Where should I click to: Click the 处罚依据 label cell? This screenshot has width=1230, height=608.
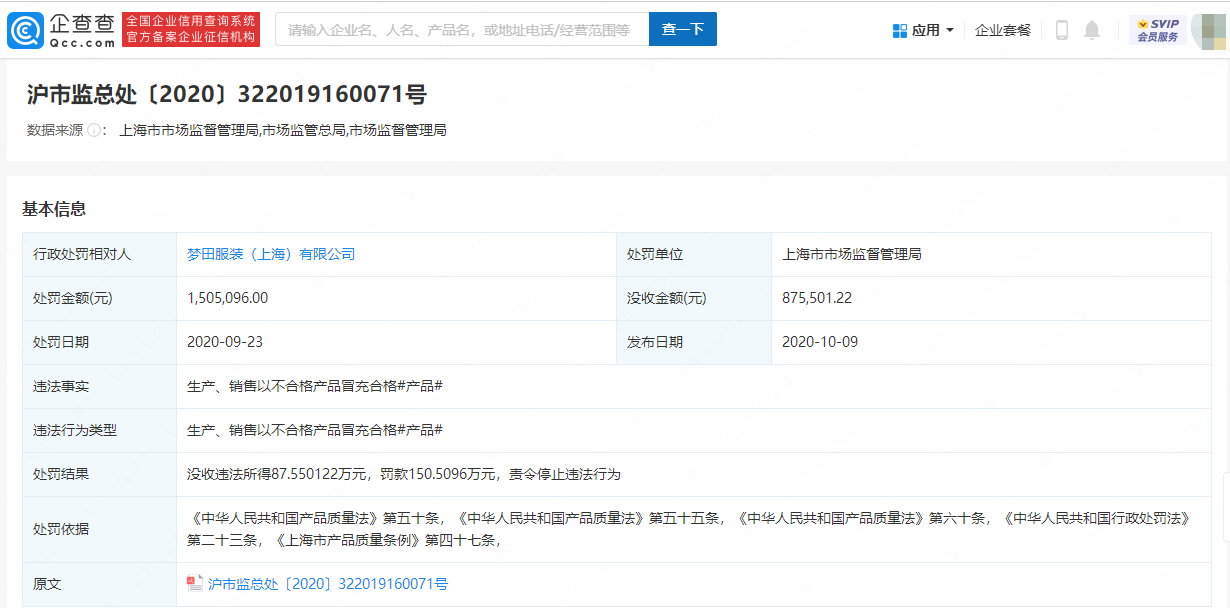tap(99, 529)
